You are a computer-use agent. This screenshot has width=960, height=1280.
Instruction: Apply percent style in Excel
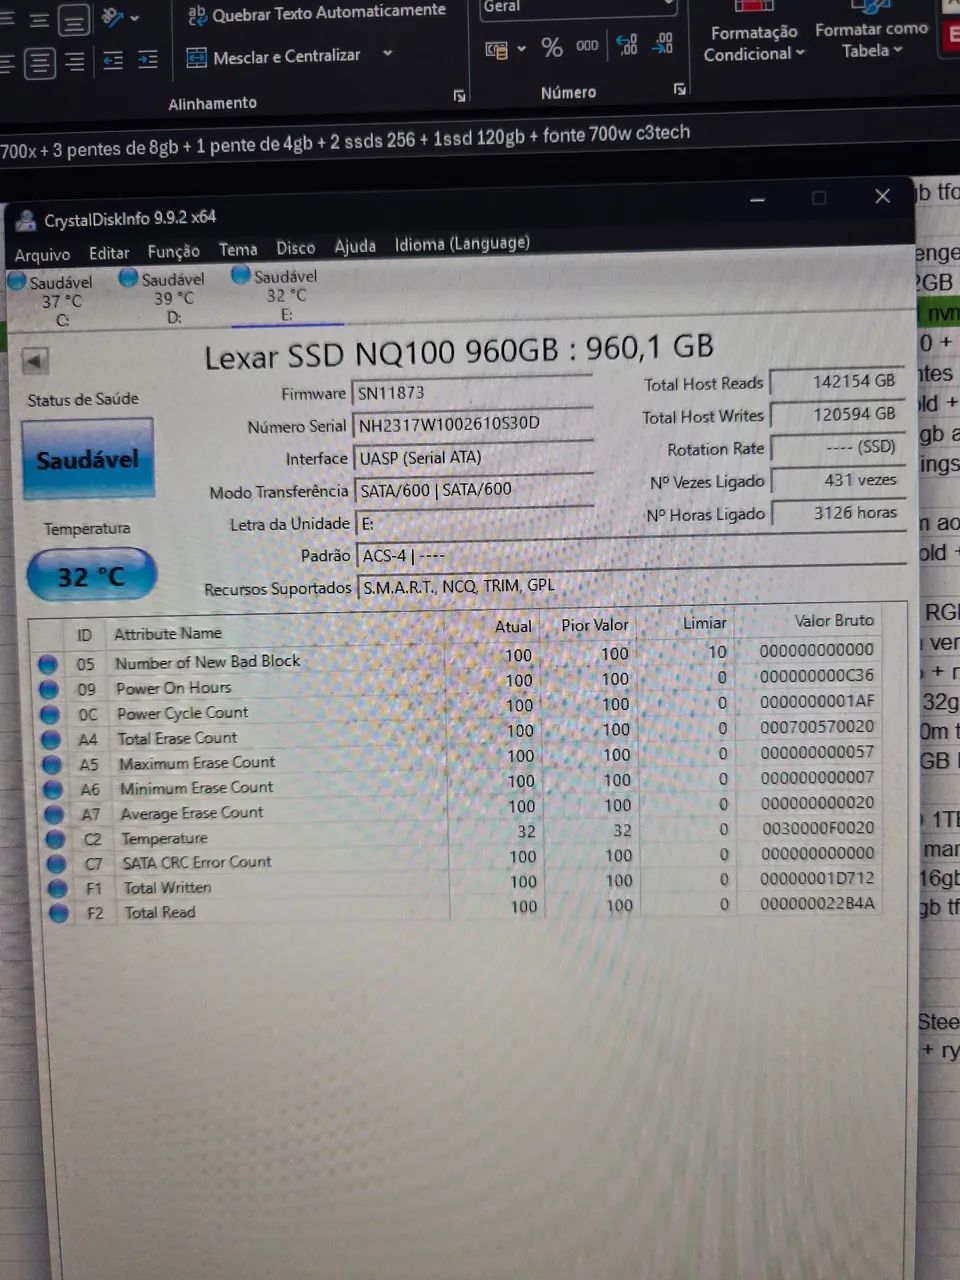pos(552,47)
